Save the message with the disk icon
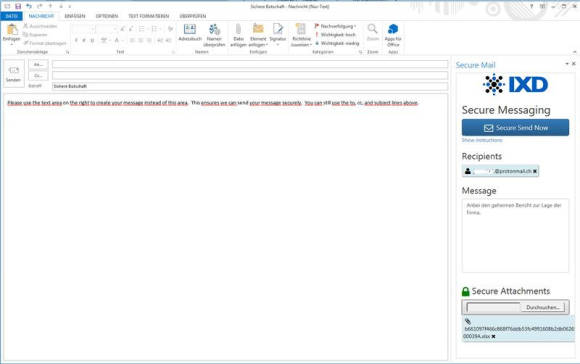580x364 pixels. click(x=18, y=6)
